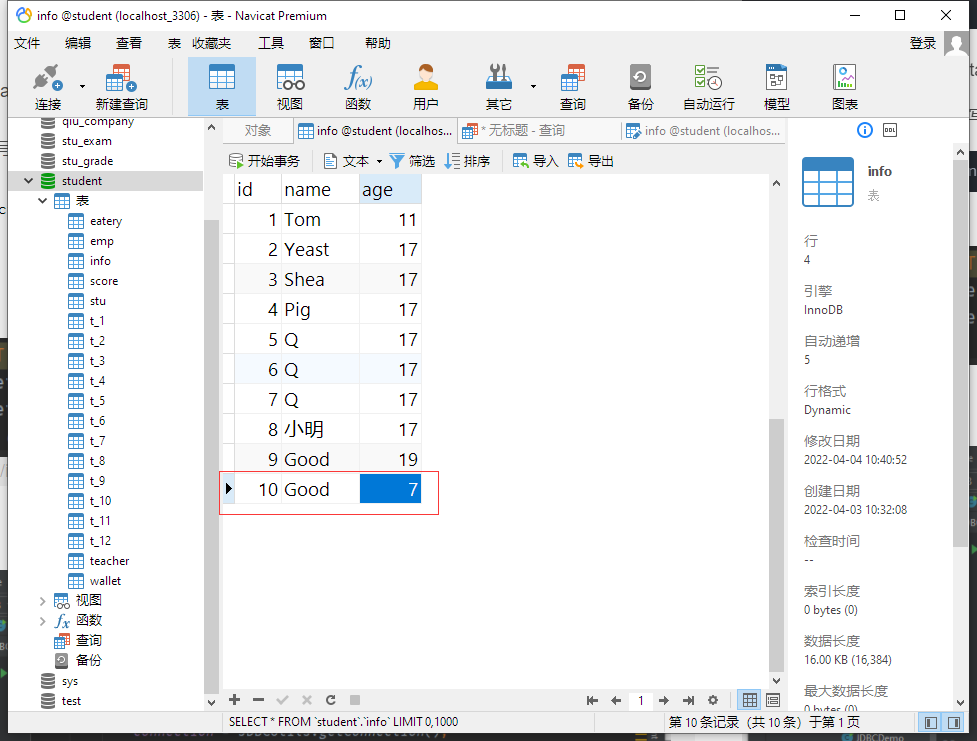The image size is (977, 741).
Task: Click the Begin Transaction (开始事务) button
Action: click(264, 161)
